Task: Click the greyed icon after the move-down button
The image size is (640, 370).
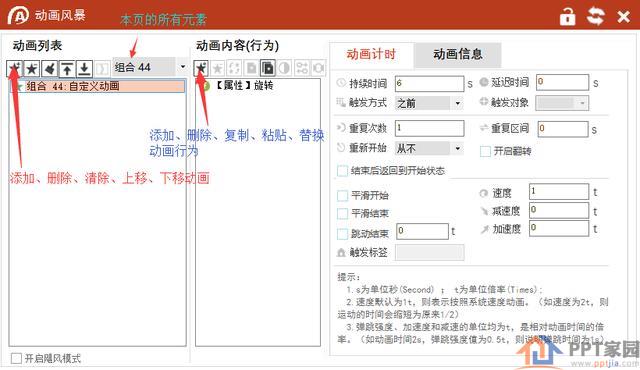Action: pyautogui.click(x=102, y=68)
